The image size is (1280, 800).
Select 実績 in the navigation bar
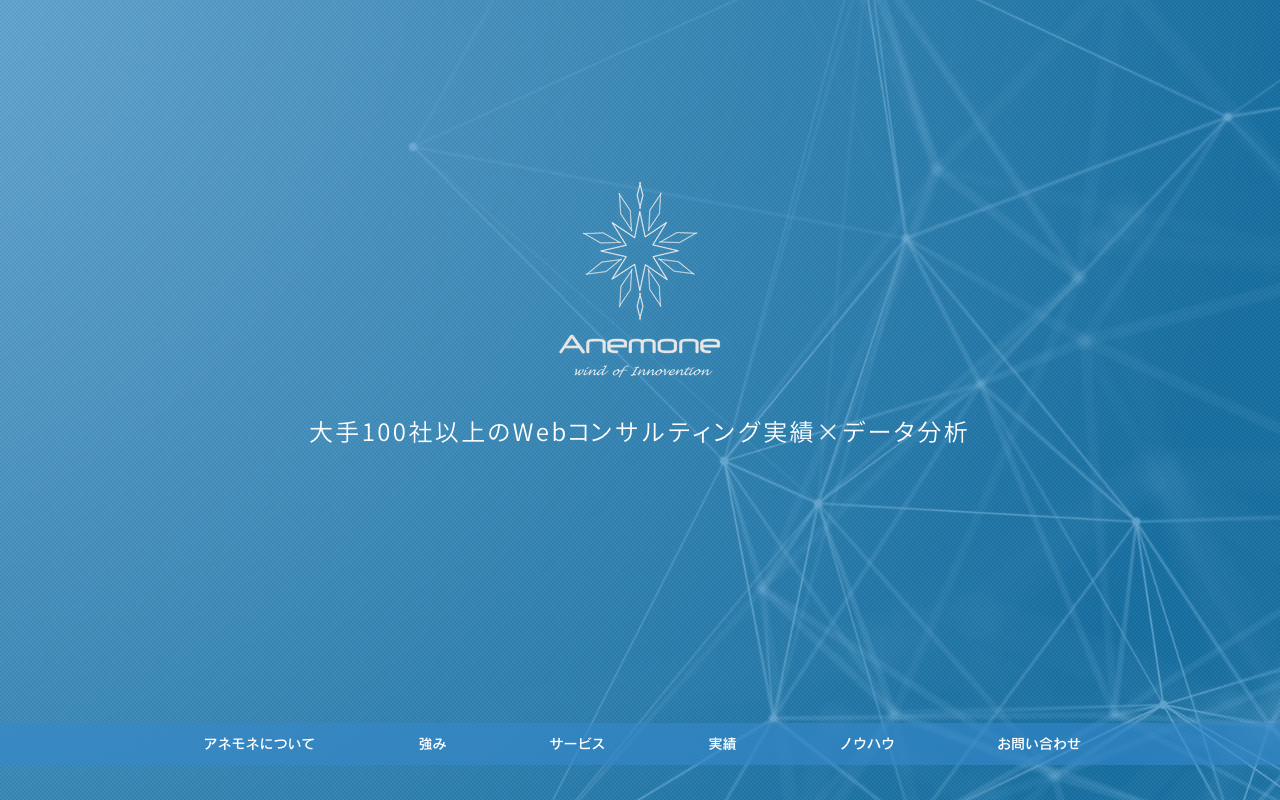(x=722, y=744)
